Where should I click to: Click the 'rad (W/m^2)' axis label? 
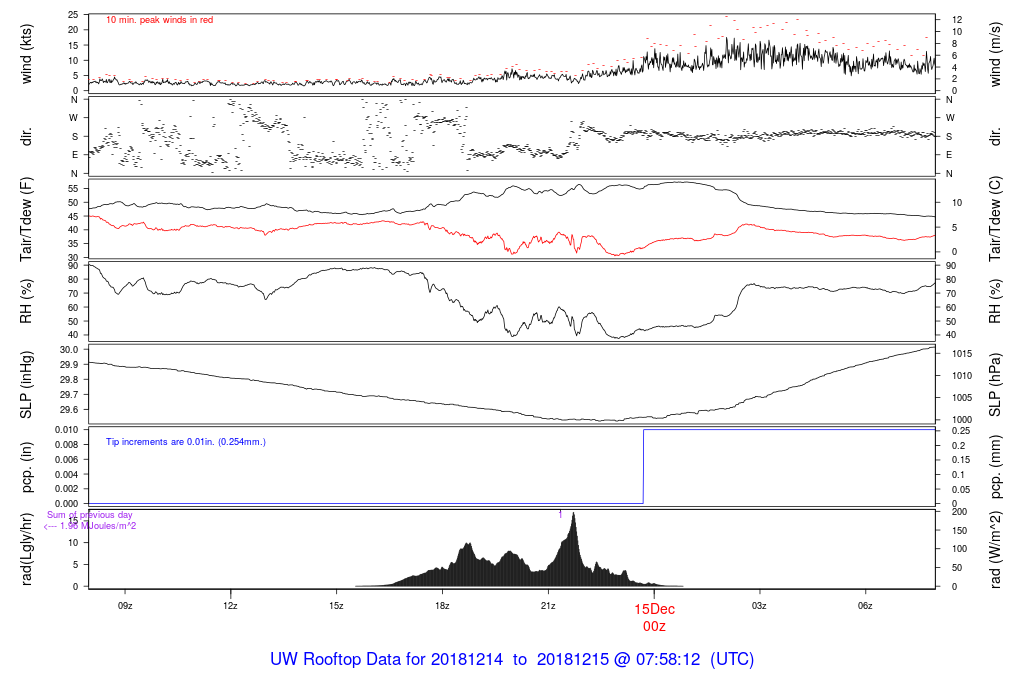click(995, 549)
